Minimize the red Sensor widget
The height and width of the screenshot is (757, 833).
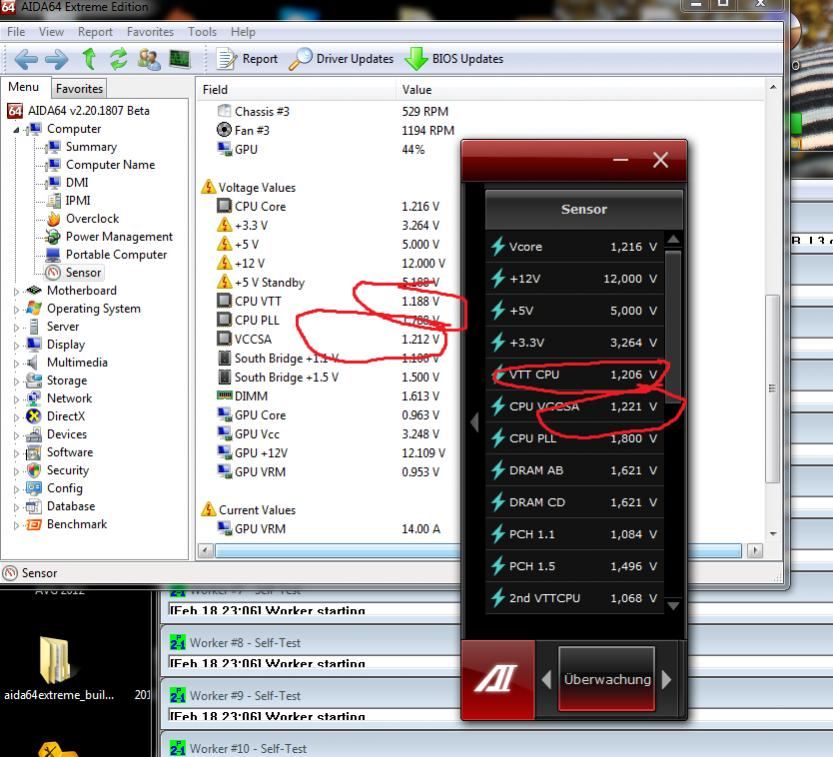(x=620, y=159)
